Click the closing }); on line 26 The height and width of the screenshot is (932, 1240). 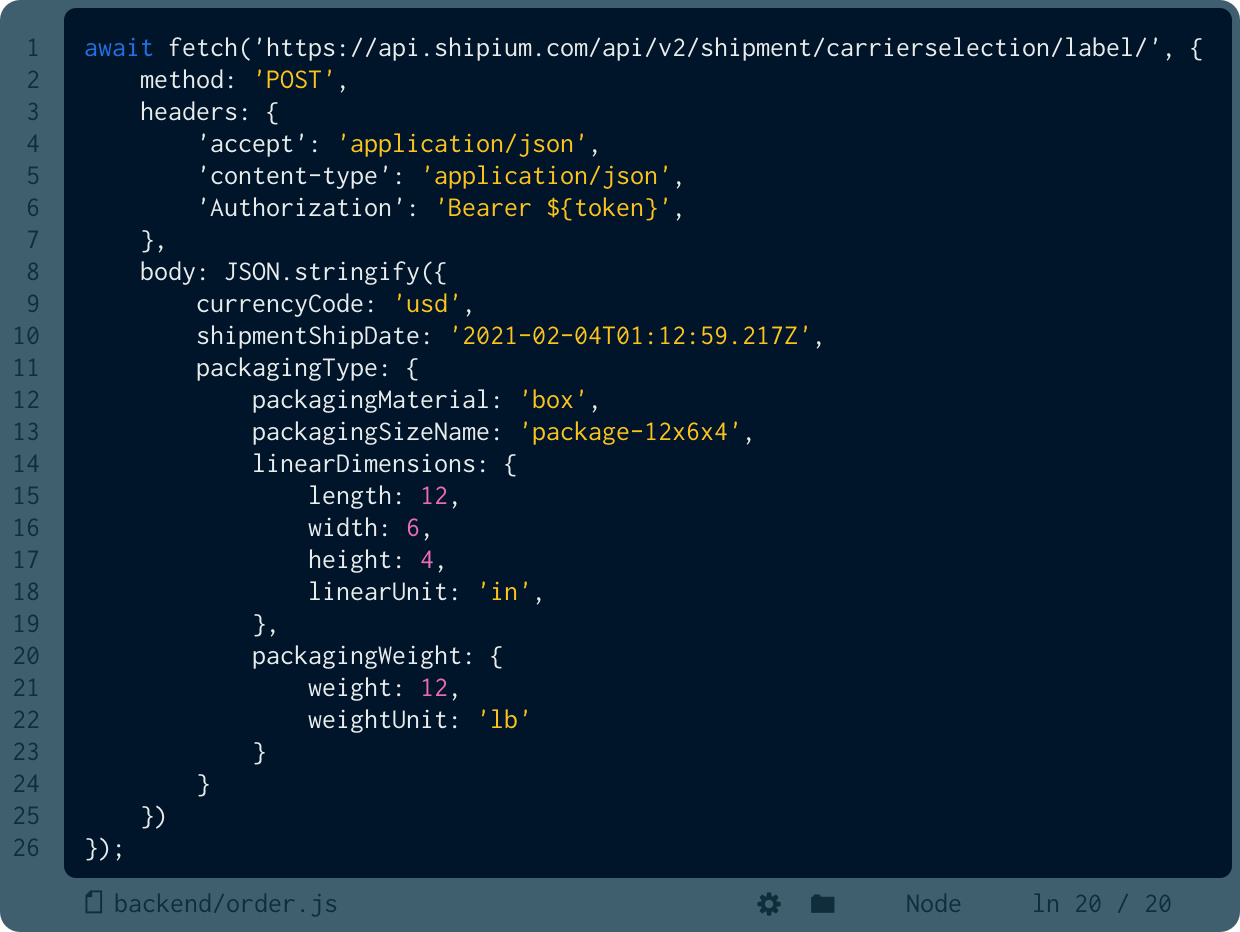105,848
